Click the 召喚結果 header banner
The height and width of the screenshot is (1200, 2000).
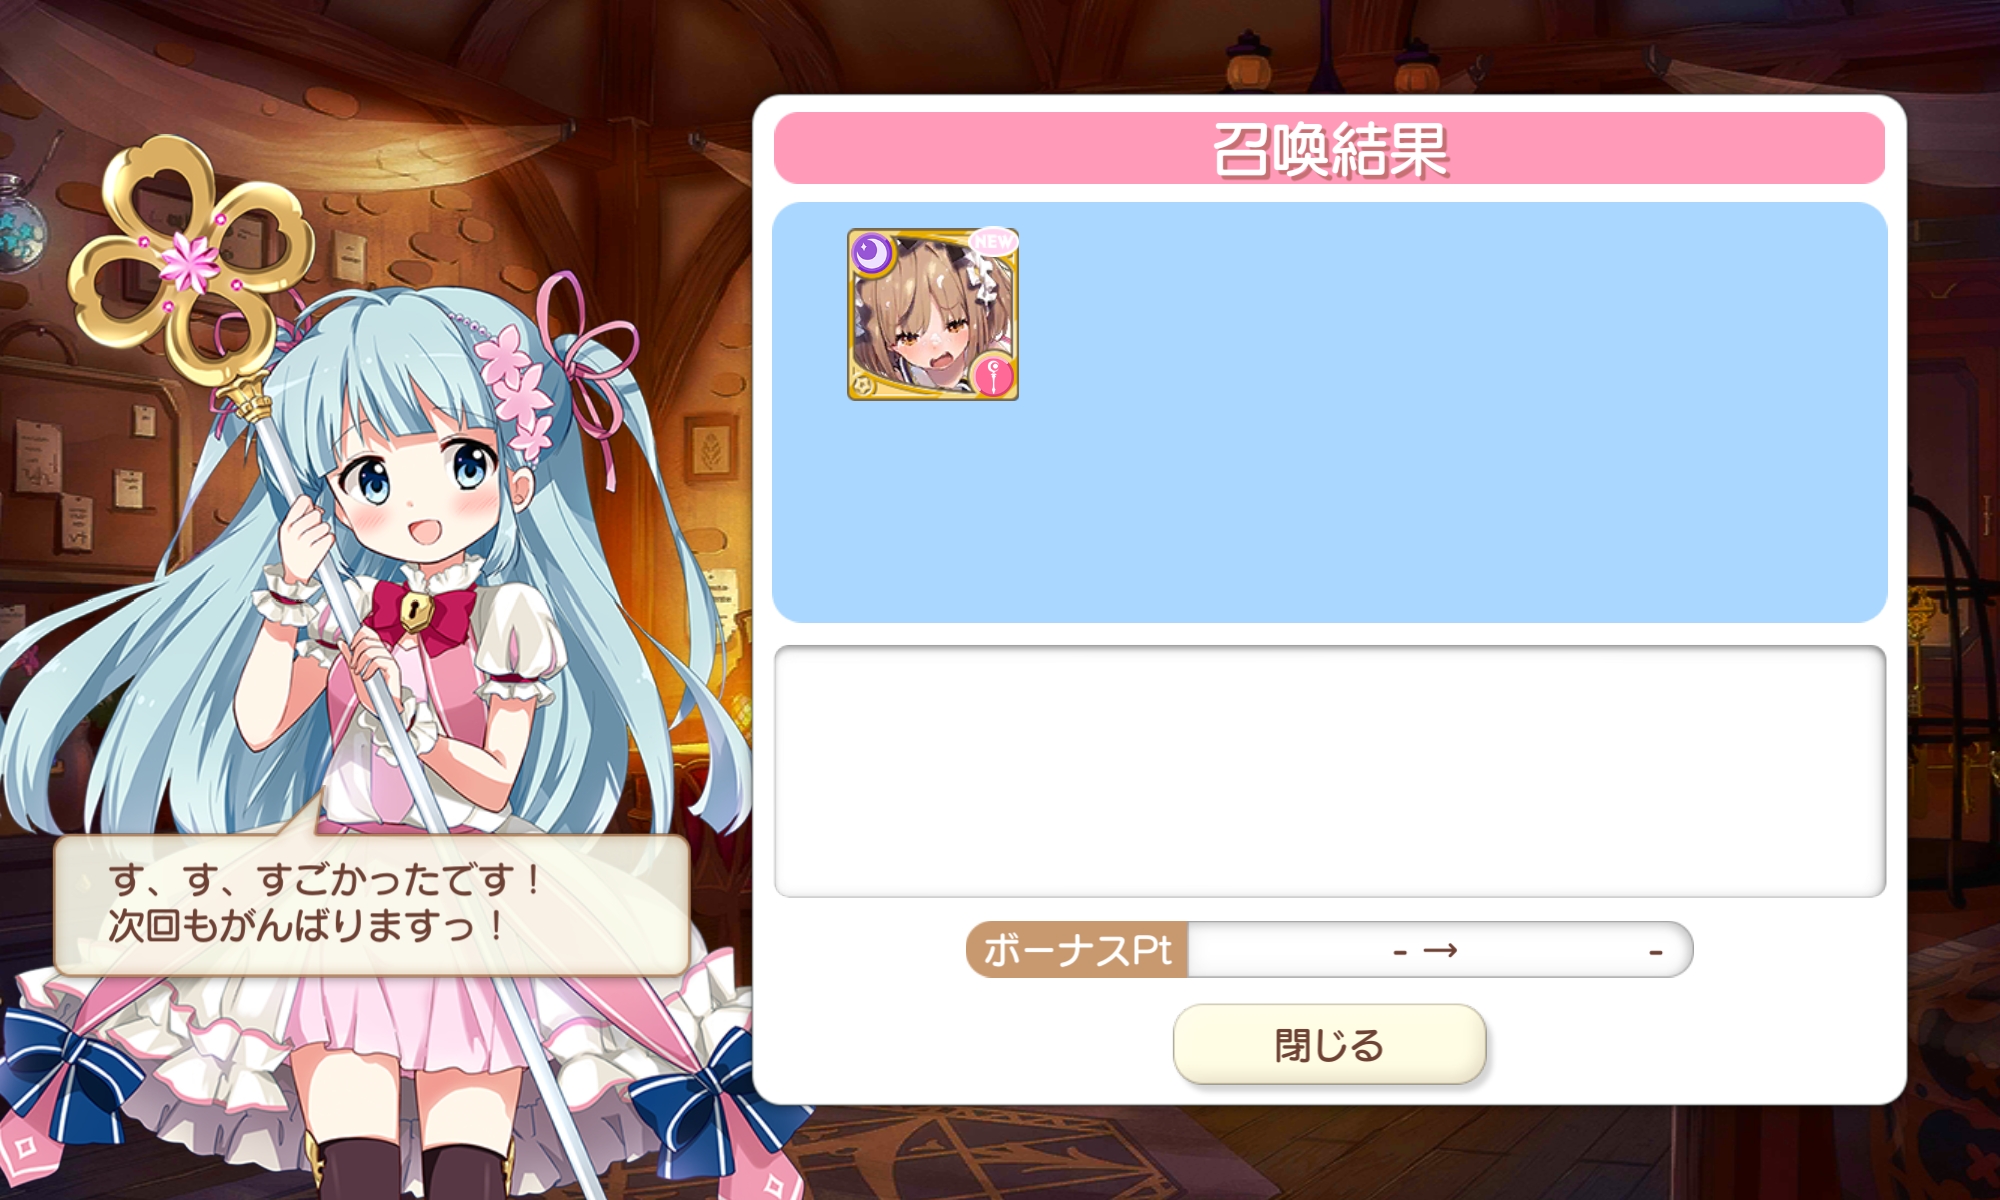(1329, 148)
